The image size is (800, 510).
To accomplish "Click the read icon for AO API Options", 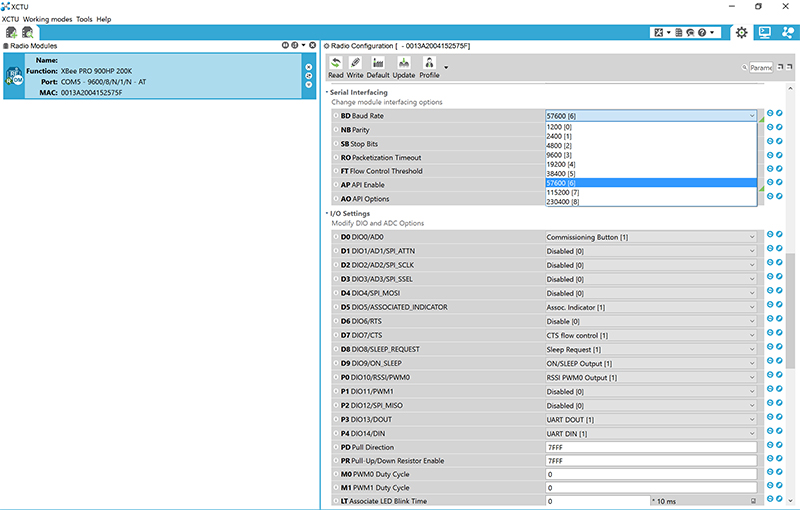I will 770,196.
